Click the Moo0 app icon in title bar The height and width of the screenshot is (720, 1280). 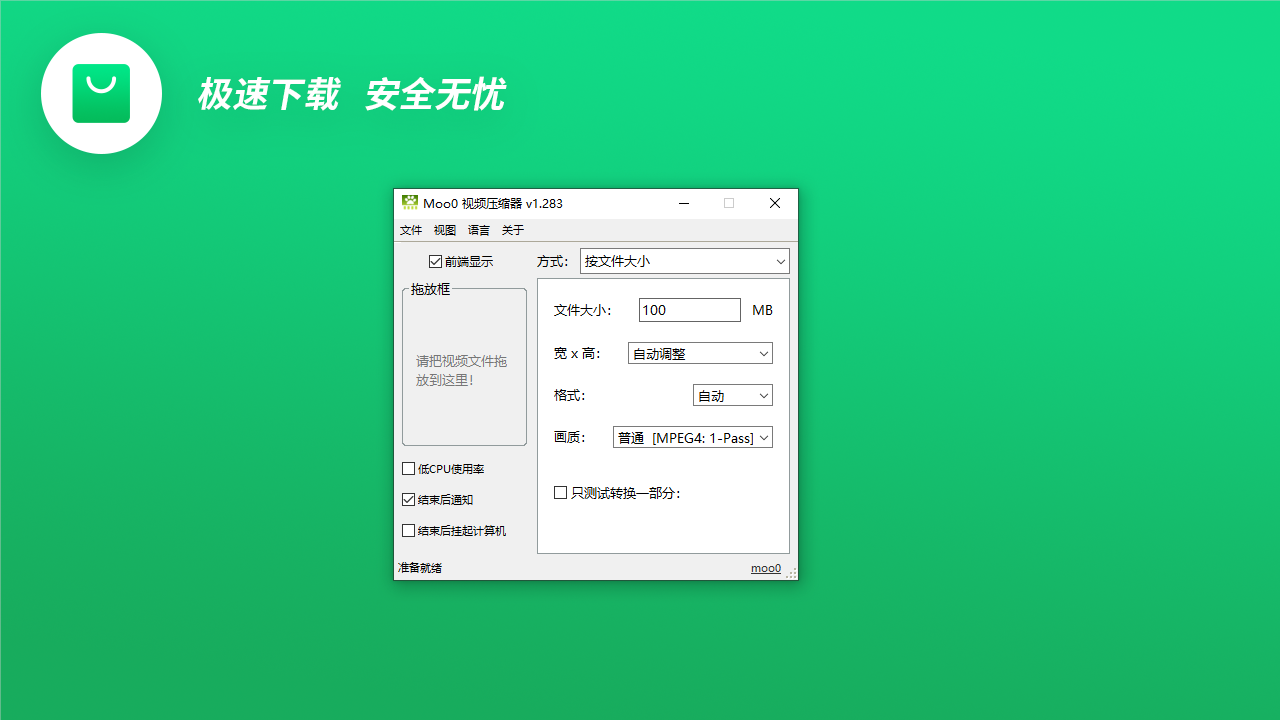pos(409,203)
